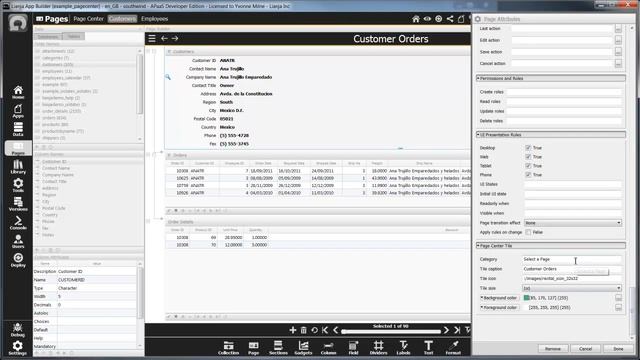Click the ellipsis button next to Cancel action
640x360 pixels.
[x=618, y=64]
